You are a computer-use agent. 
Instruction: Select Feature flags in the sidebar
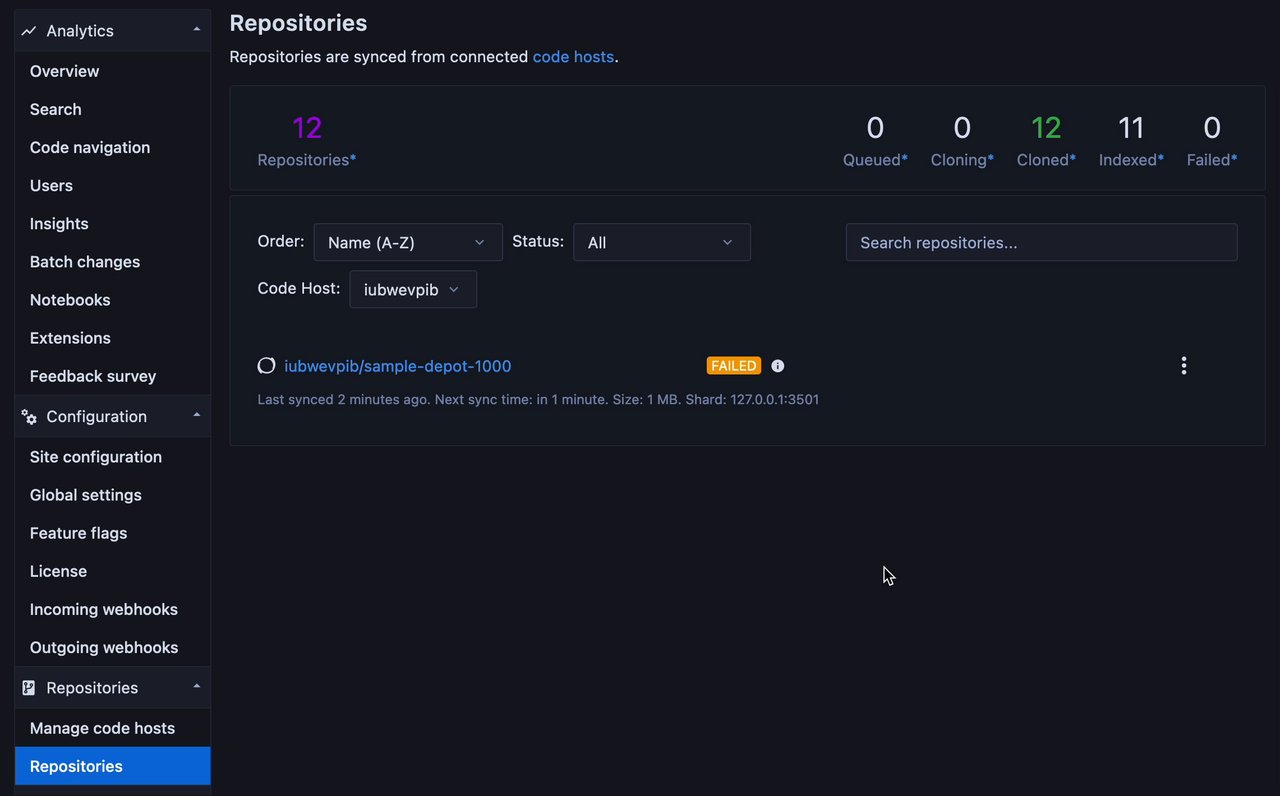[x=78, y=533]
